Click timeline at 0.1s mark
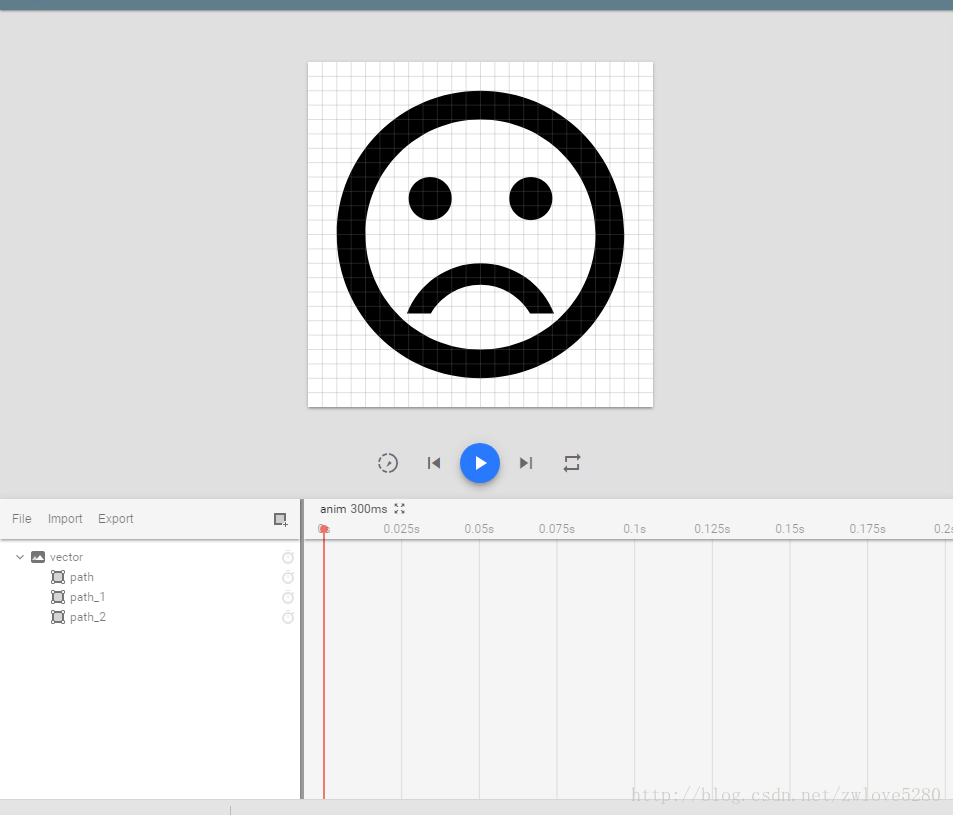Screen dimensions: 953x815 click(x=635, y=529)
